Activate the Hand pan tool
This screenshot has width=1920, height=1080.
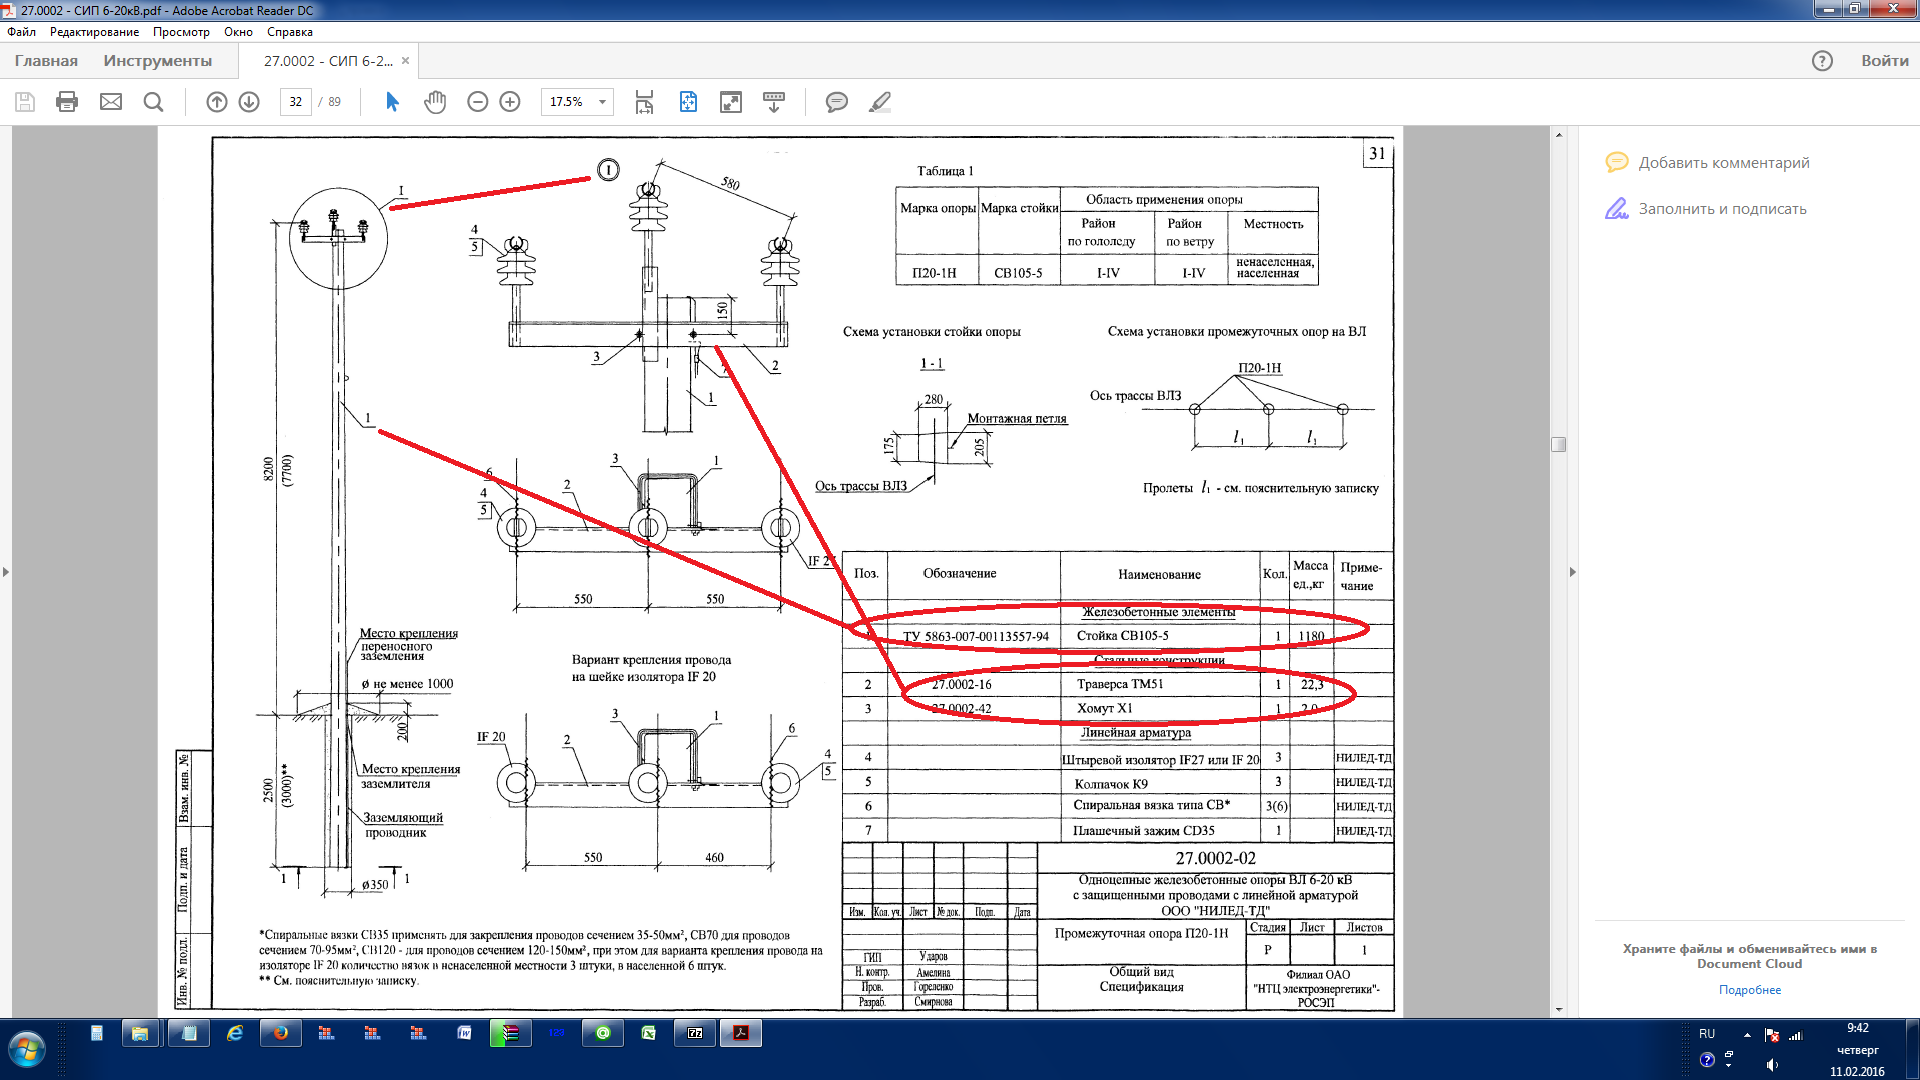tap(435, 102)
